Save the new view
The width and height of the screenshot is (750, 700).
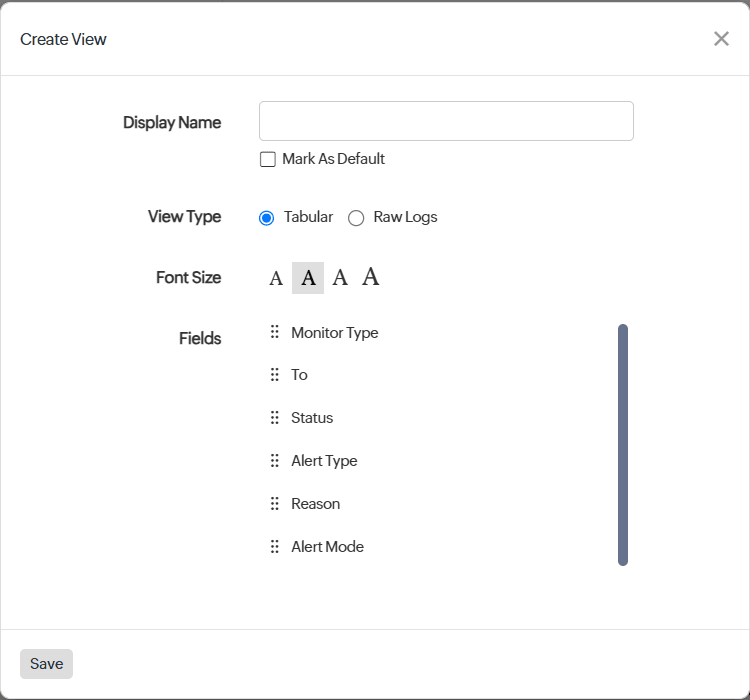[46, 664]
